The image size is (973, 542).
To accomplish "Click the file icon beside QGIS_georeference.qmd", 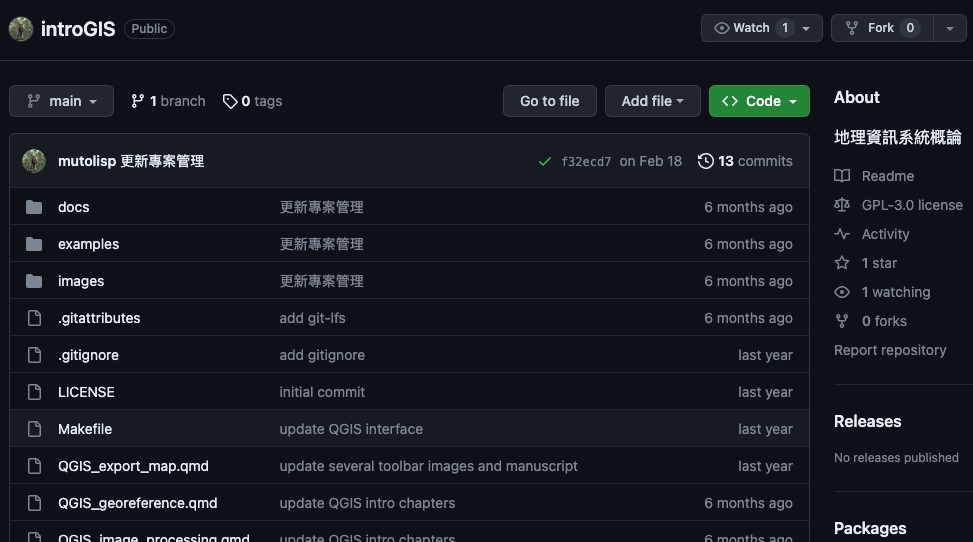I will 34,503.
